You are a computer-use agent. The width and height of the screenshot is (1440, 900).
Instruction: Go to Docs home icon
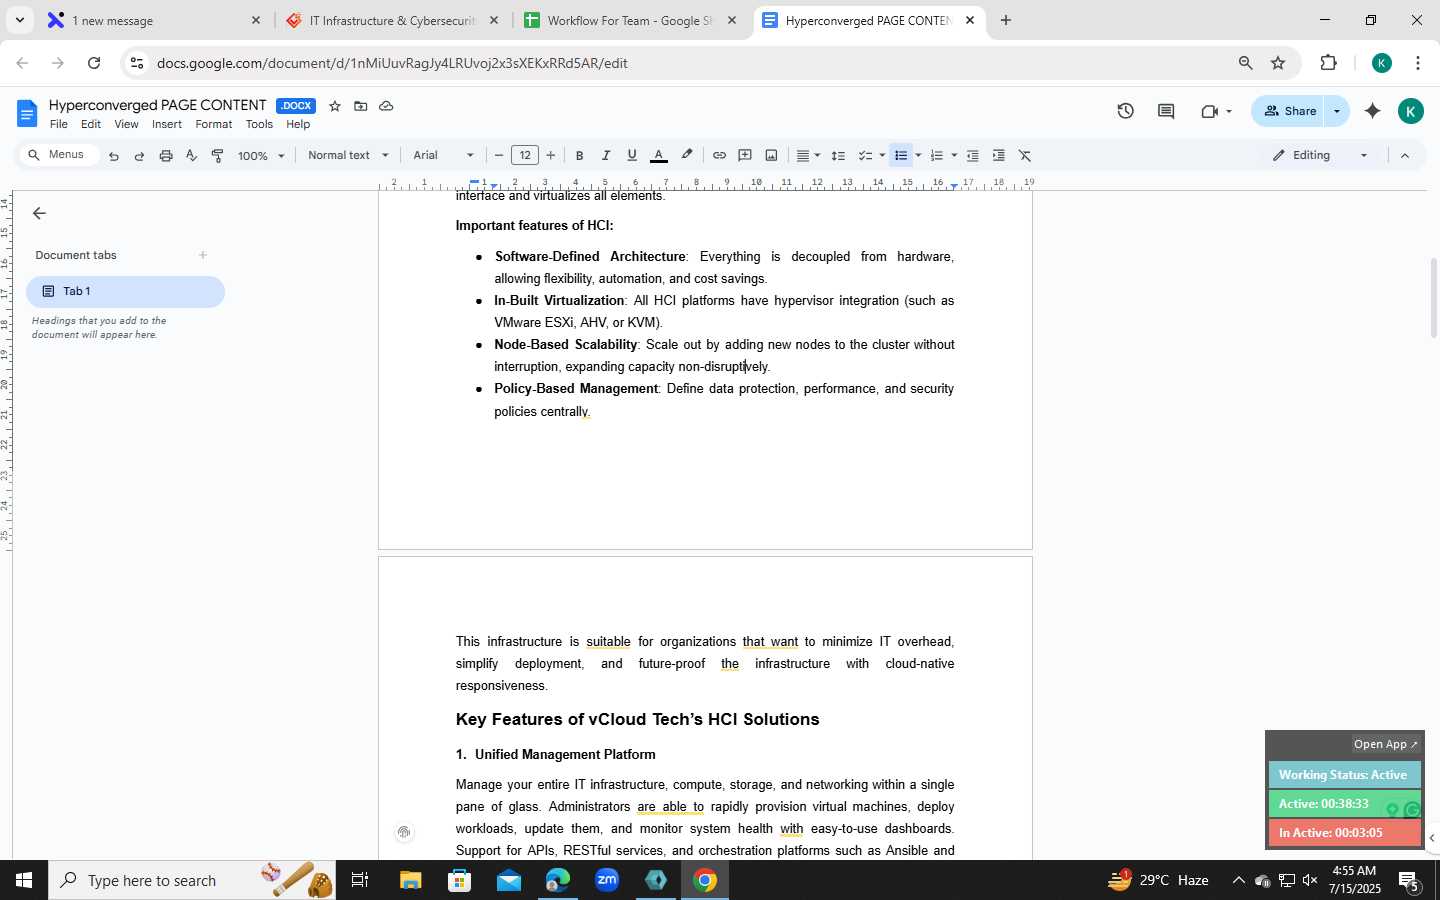coord(27,113)
